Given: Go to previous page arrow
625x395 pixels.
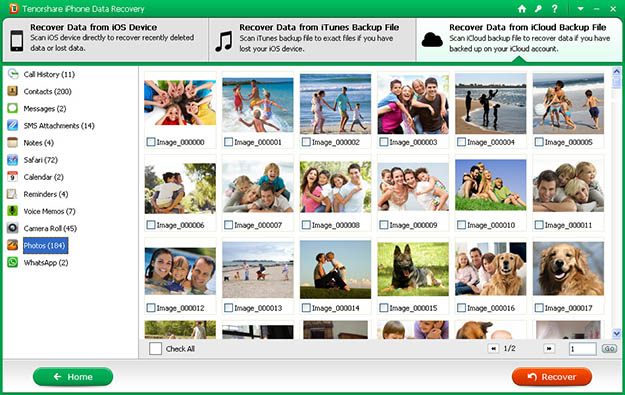Looking at the screenshot, I should (493, 348).
